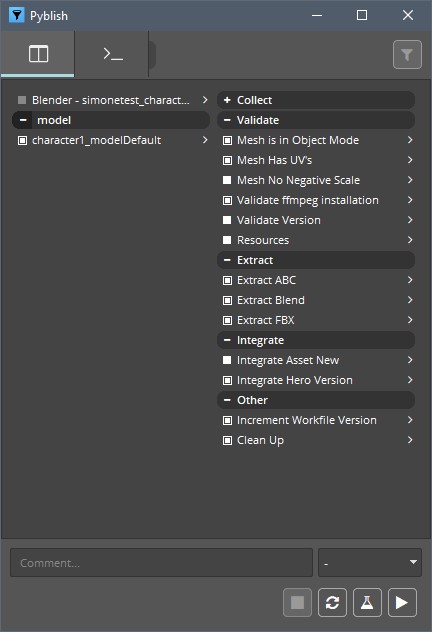Click the publish play button
432x632 pixels.
pos(402,603)
